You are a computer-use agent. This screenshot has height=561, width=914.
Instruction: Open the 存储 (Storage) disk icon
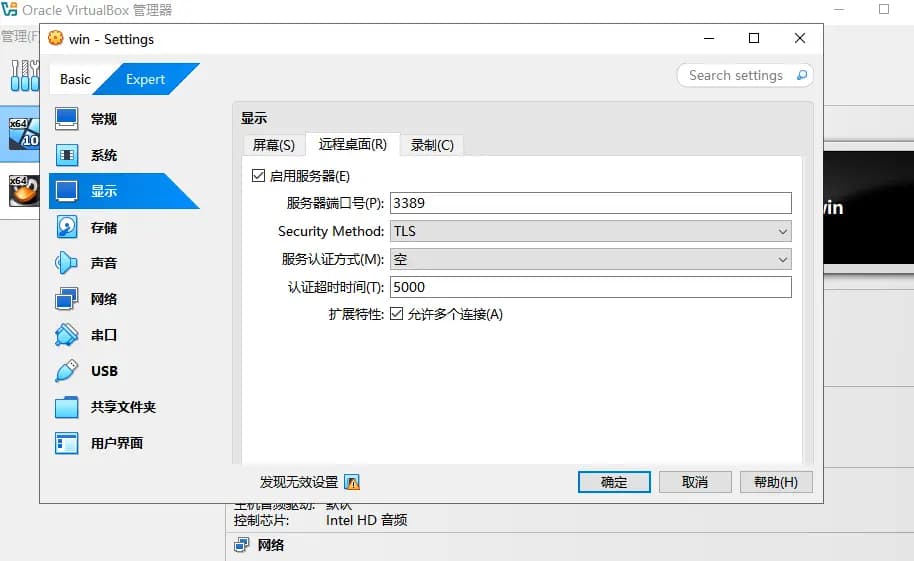(66, 227)
